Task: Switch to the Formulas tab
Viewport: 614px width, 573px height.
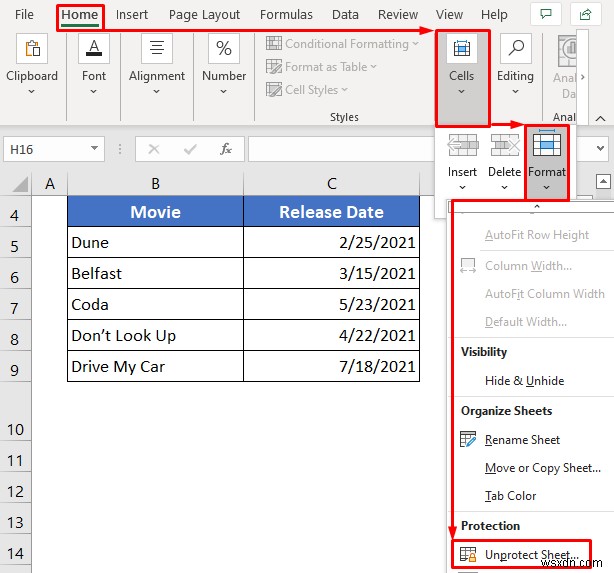Action: coord(286,15)
